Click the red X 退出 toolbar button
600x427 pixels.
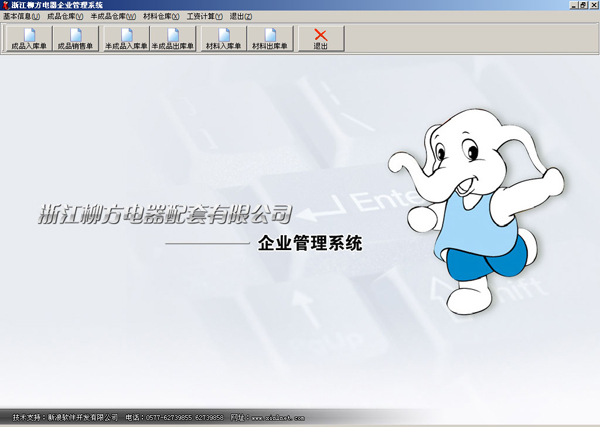click(321, 39)
